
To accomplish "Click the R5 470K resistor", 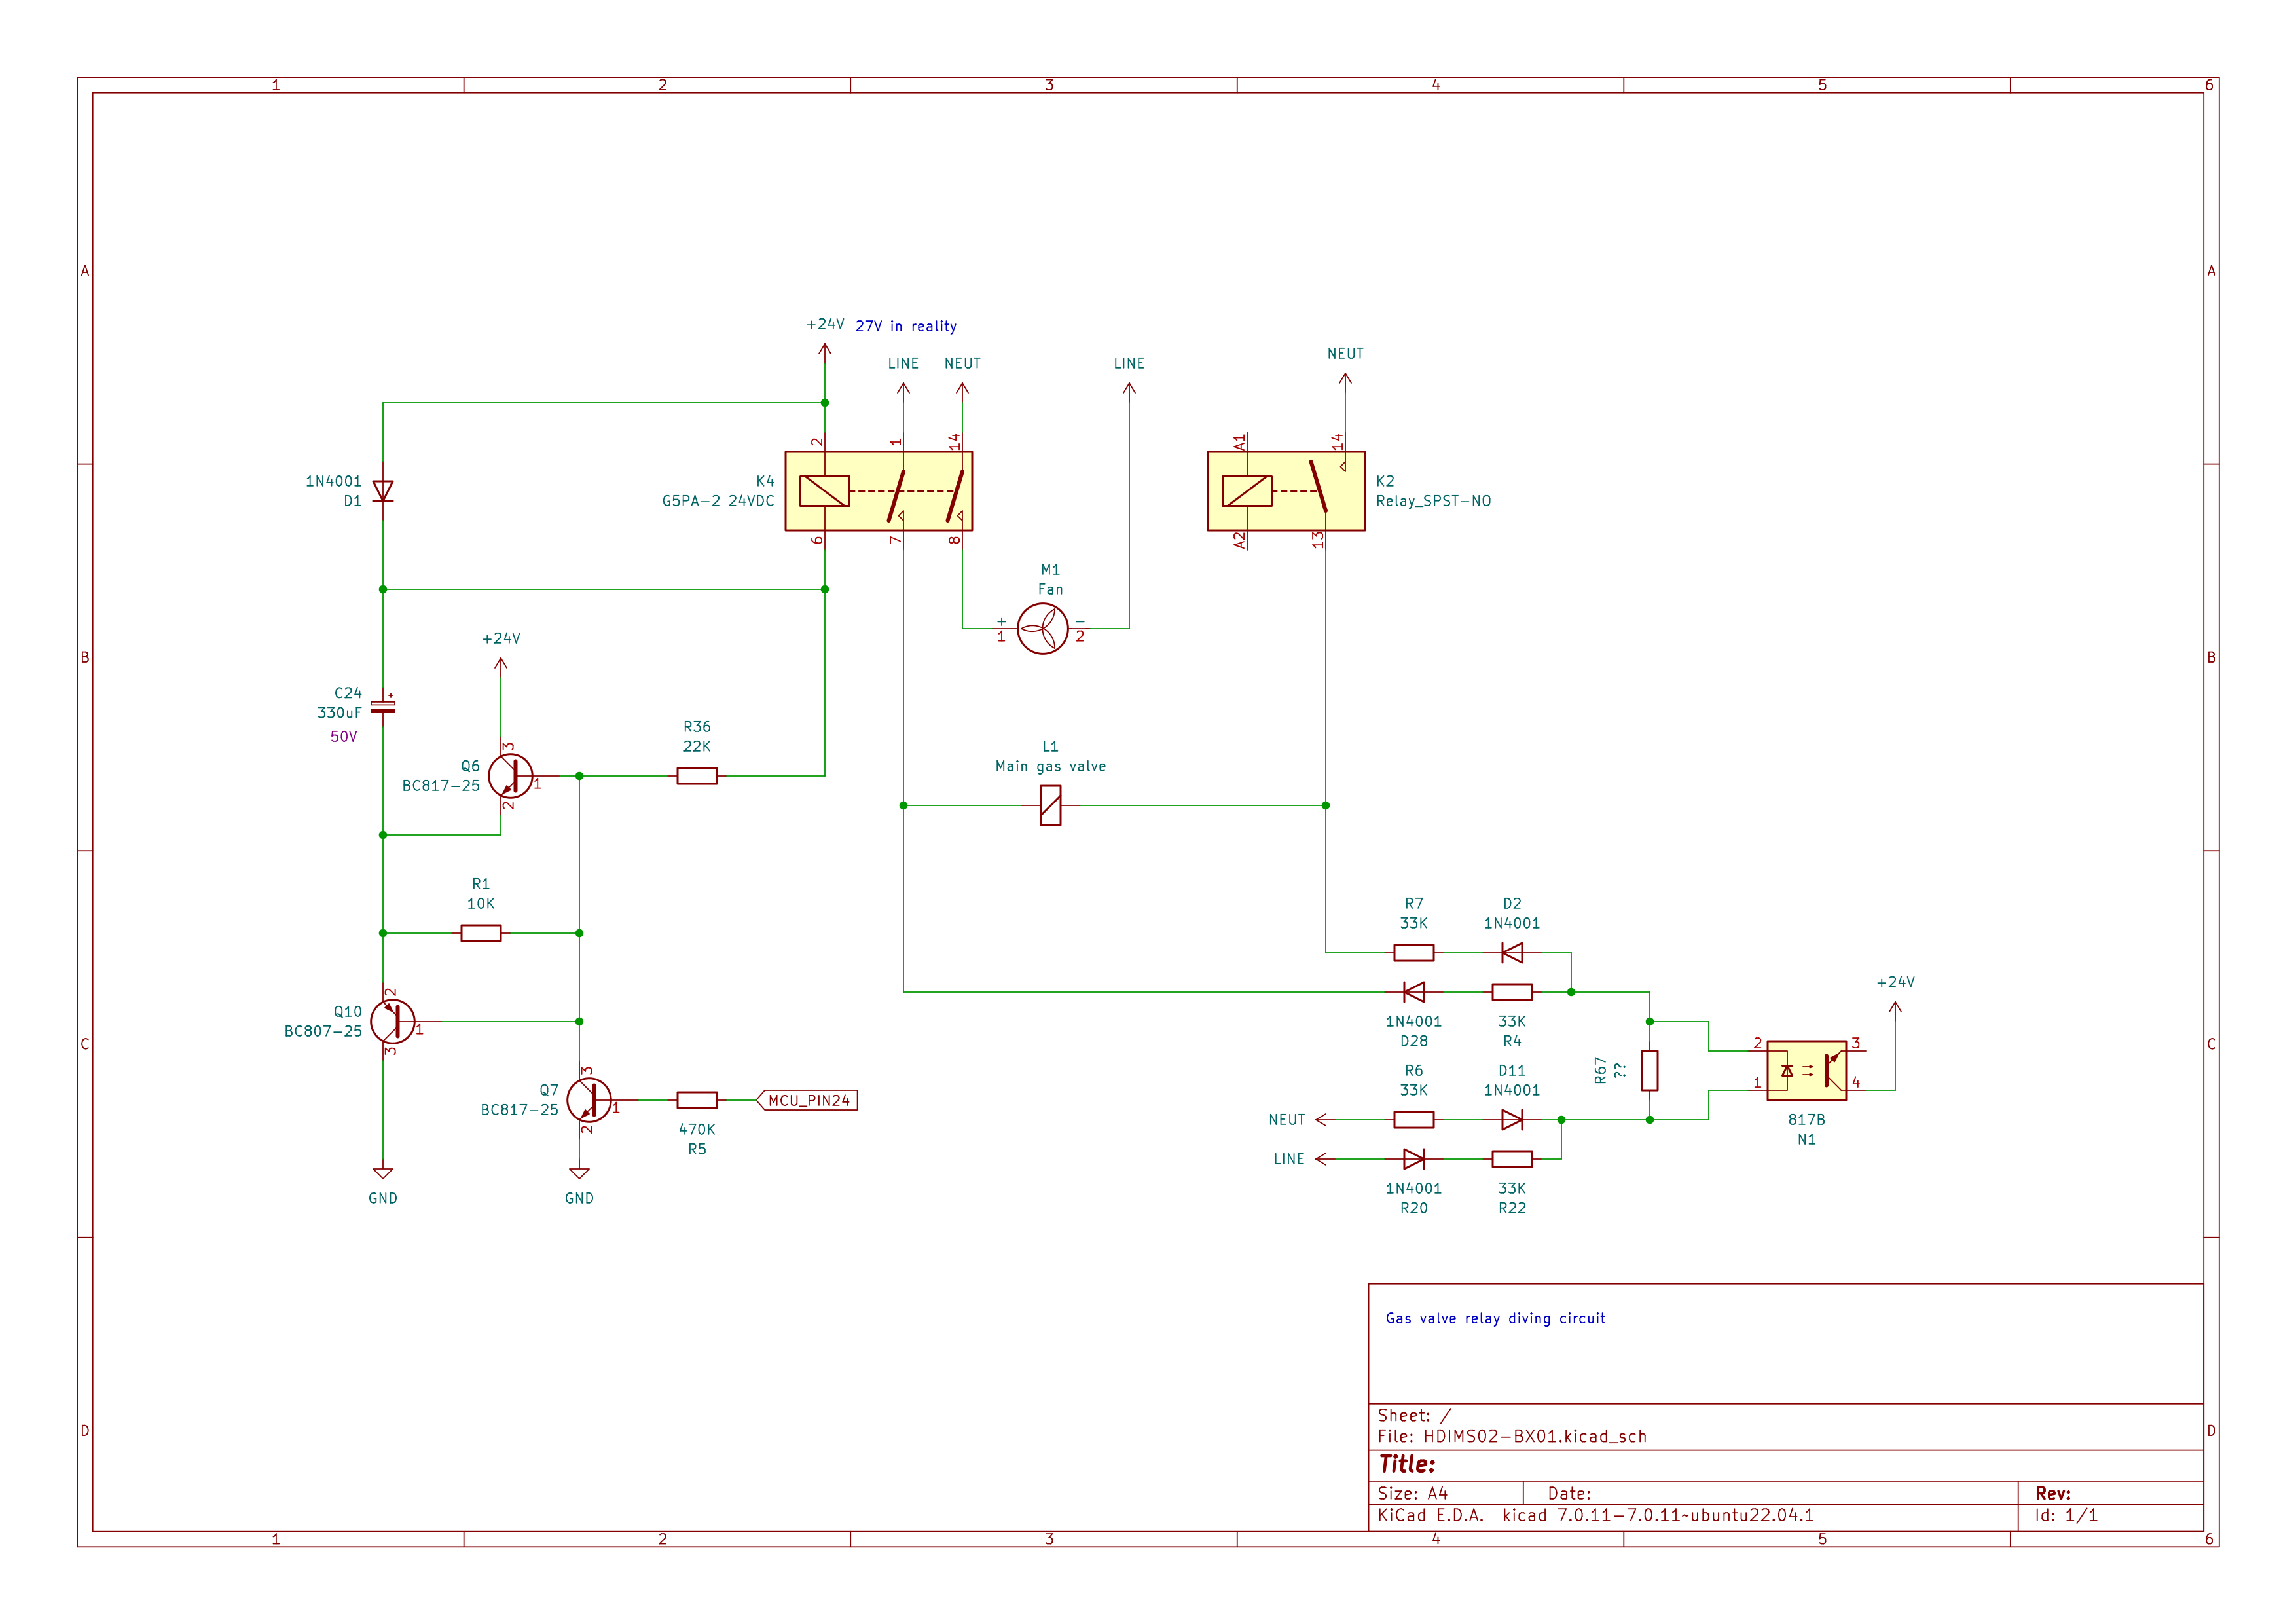I will pyautogui.click(x=697, y=1100).
